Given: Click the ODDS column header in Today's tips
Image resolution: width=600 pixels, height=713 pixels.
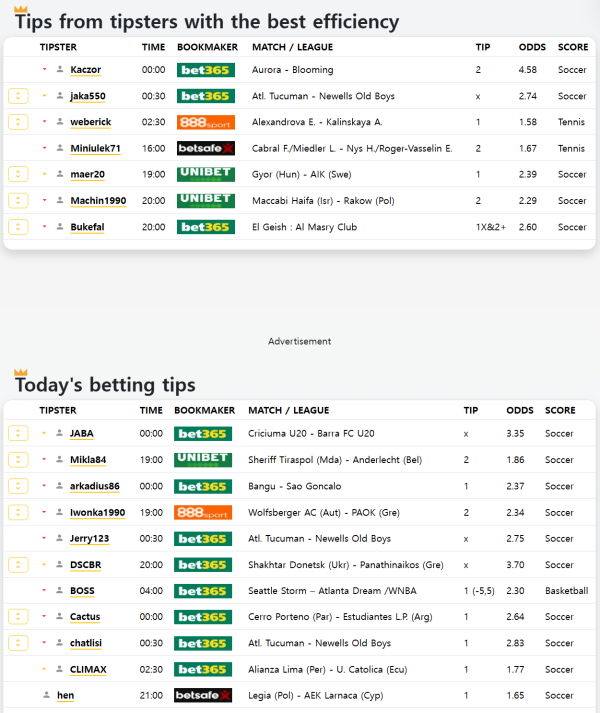Looking at the screenshot, I should pyautogui.click(x=520, y=410).
